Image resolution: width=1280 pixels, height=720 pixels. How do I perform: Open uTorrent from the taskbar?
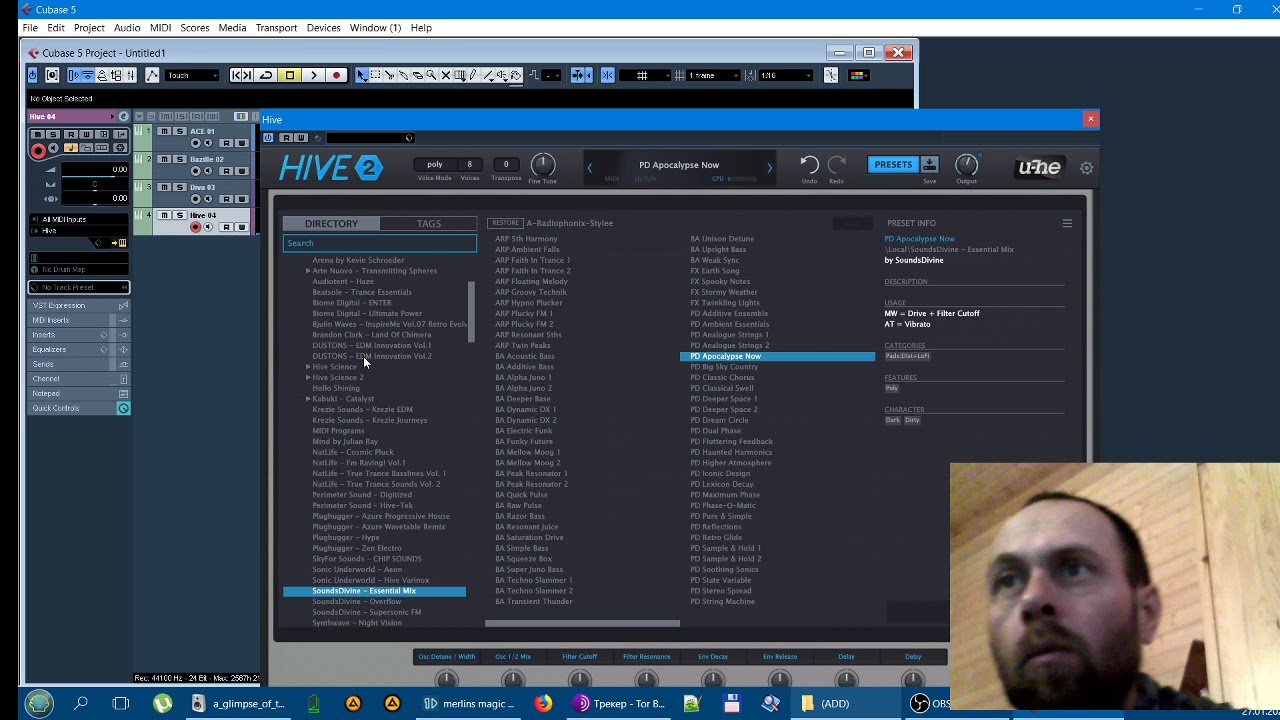point(162,704)
